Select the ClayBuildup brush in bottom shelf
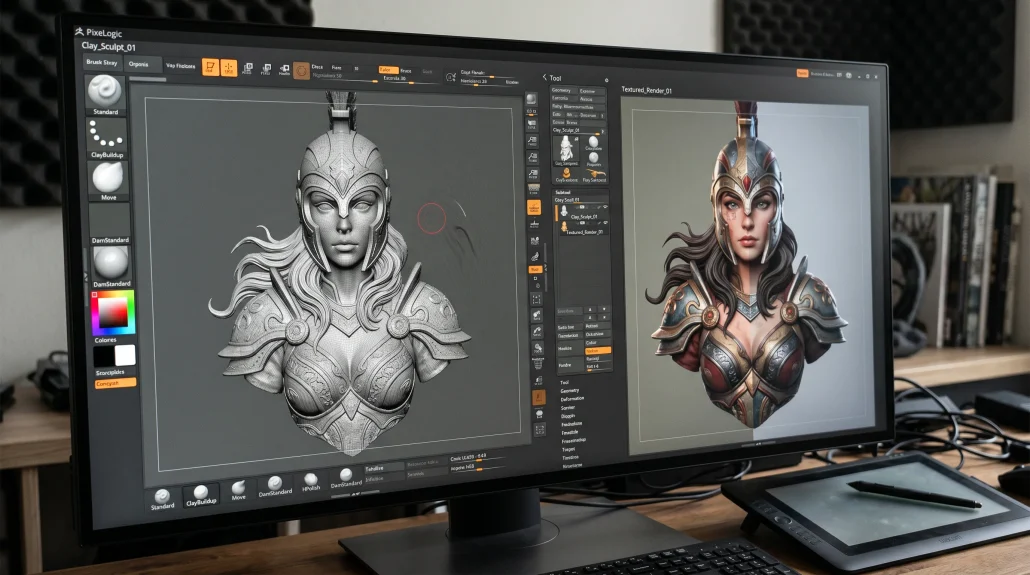The image size is (1030, 575). 201,495
